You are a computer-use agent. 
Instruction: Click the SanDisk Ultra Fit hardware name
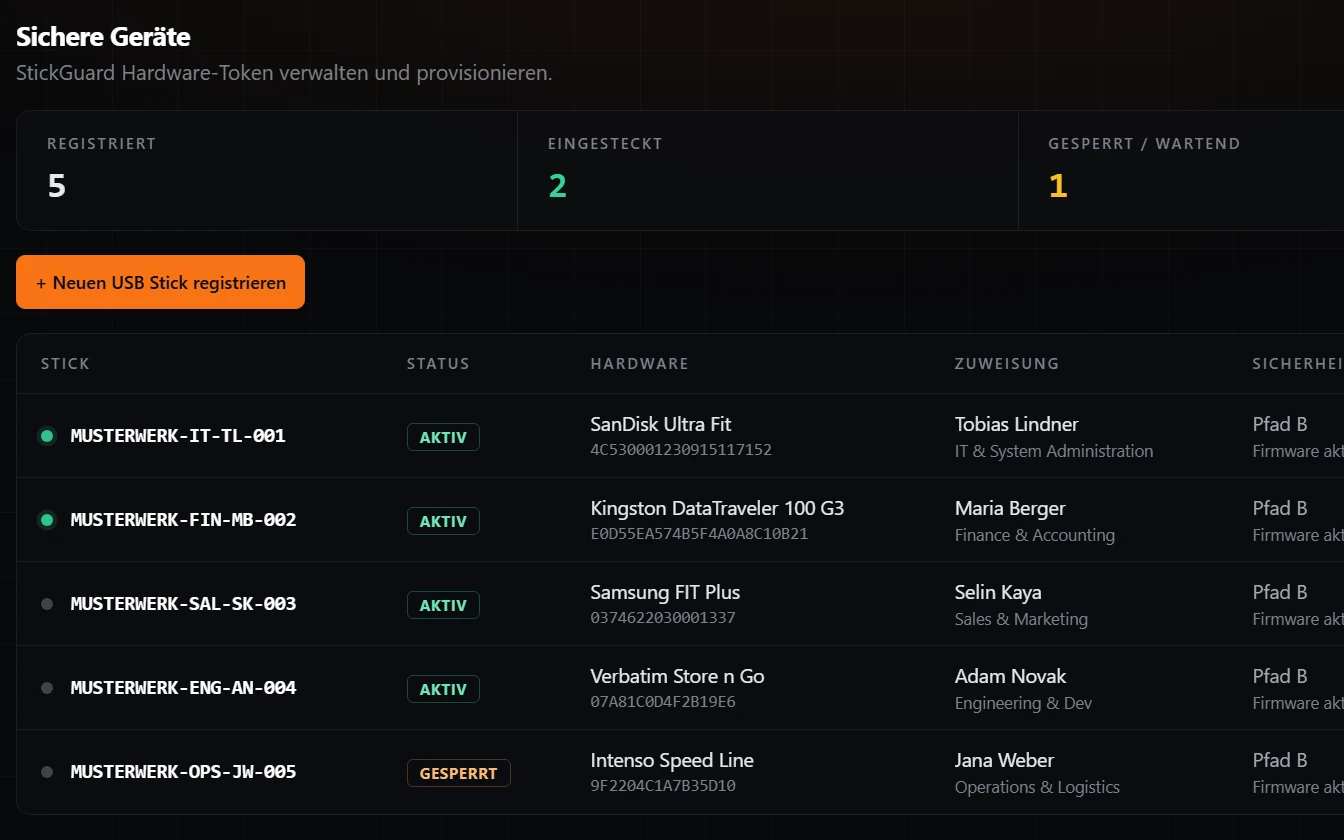click(661, 424)
